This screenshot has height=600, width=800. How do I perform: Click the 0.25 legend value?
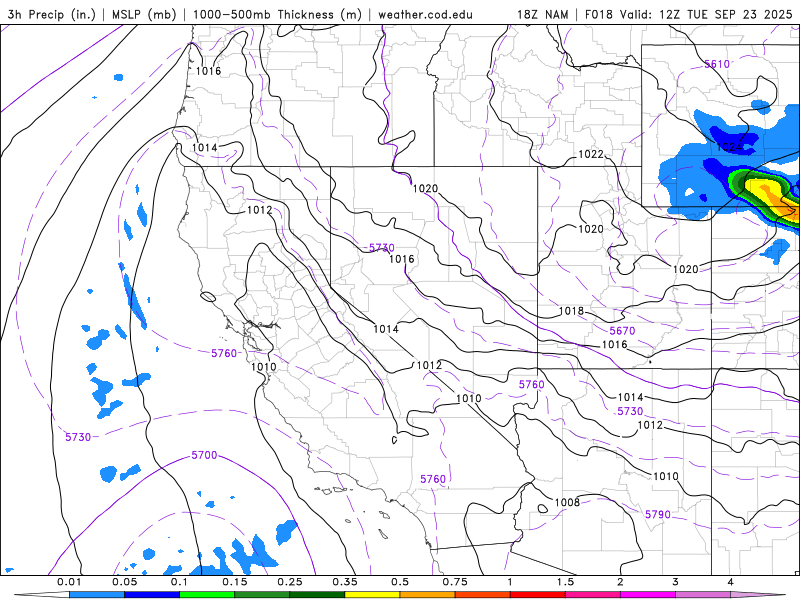click(290, 582)
